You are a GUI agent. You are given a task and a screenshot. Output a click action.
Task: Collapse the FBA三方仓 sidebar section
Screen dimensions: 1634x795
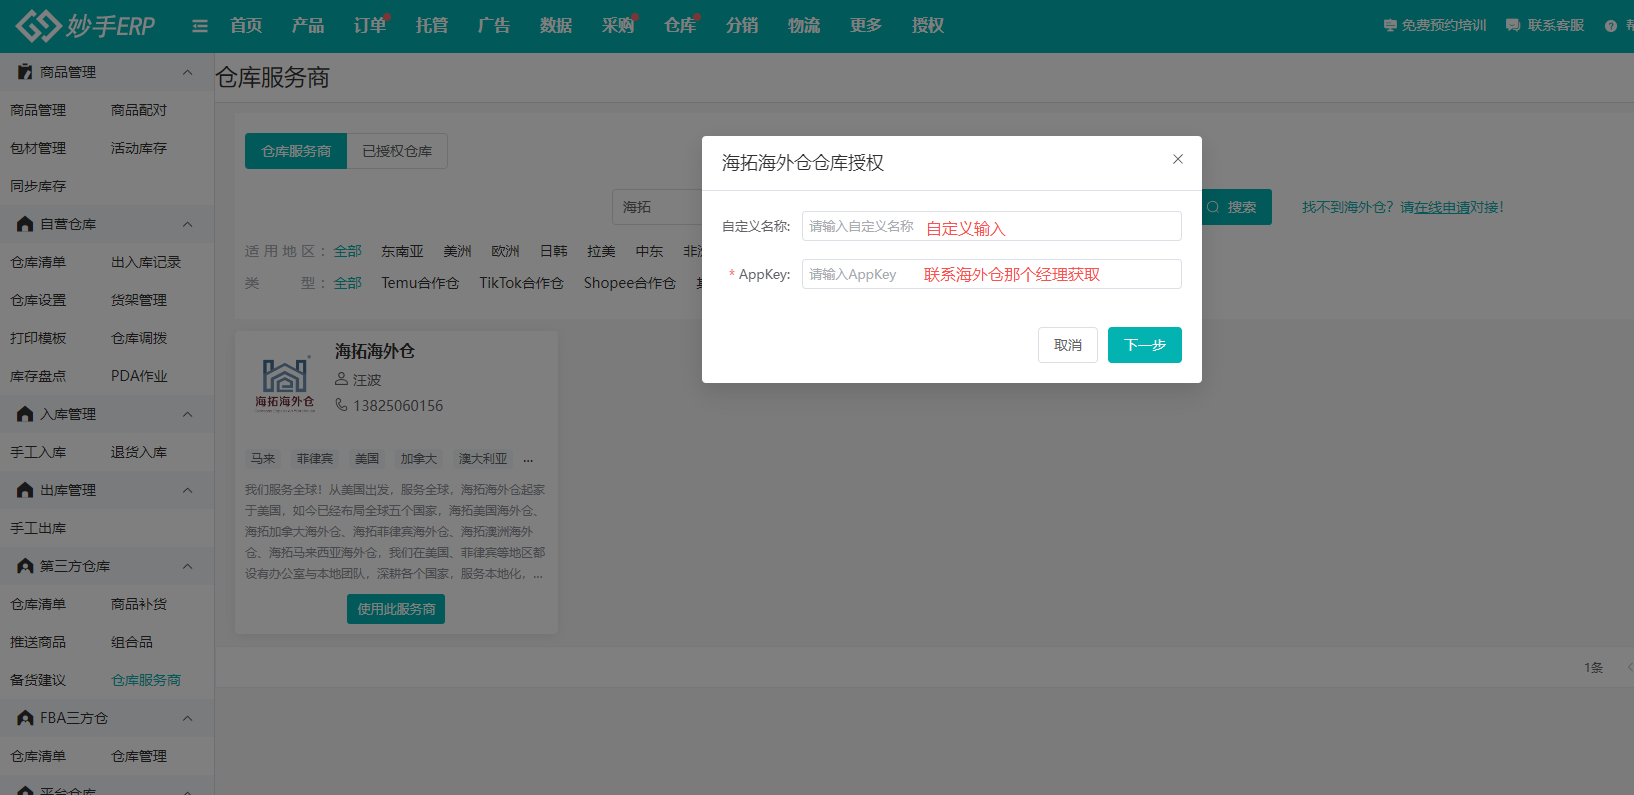click(187, 718)
